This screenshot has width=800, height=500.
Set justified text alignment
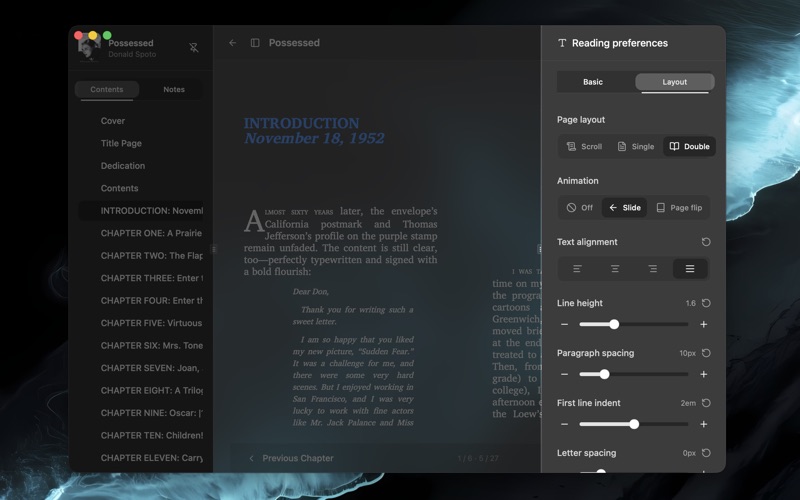tap(690, 269)
